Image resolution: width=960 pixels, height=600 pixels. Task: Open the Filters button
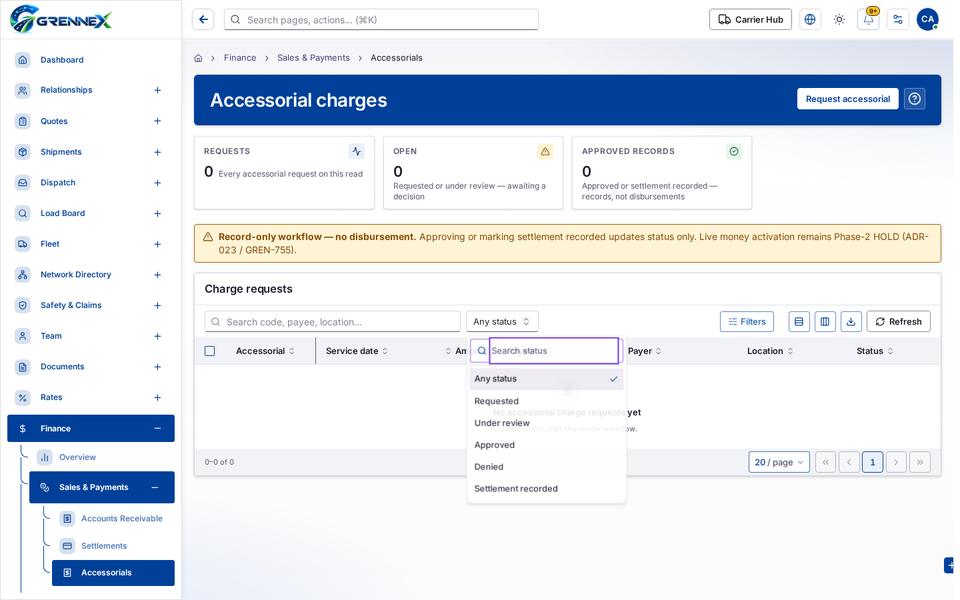747,321
